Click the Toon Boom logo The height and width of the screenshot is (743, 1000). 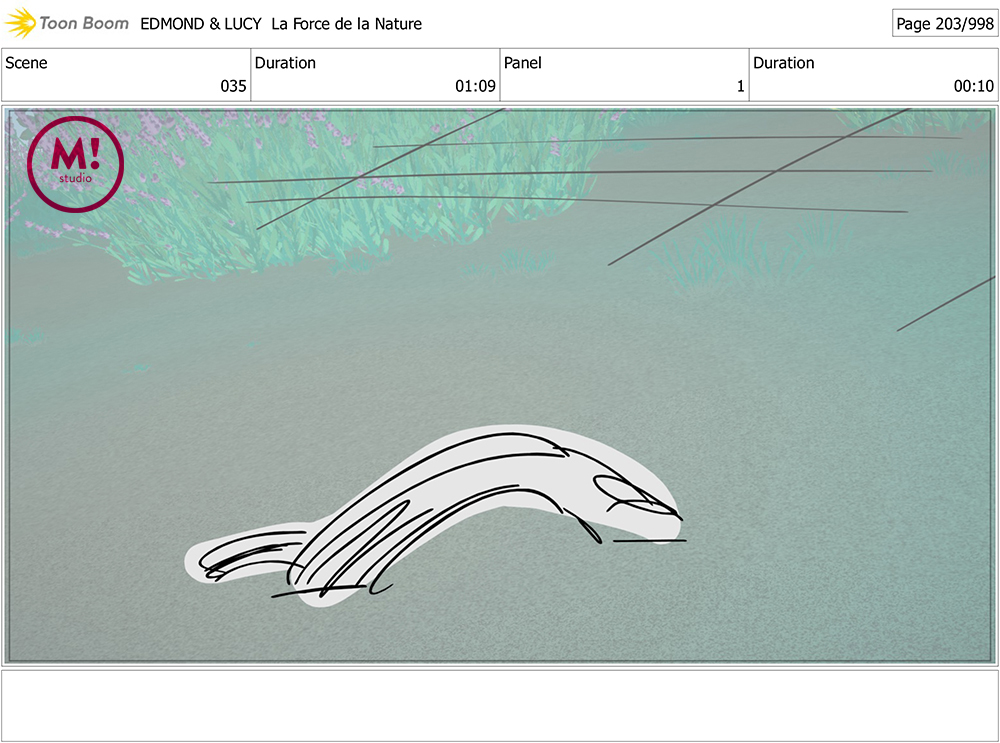click(66, 23)
